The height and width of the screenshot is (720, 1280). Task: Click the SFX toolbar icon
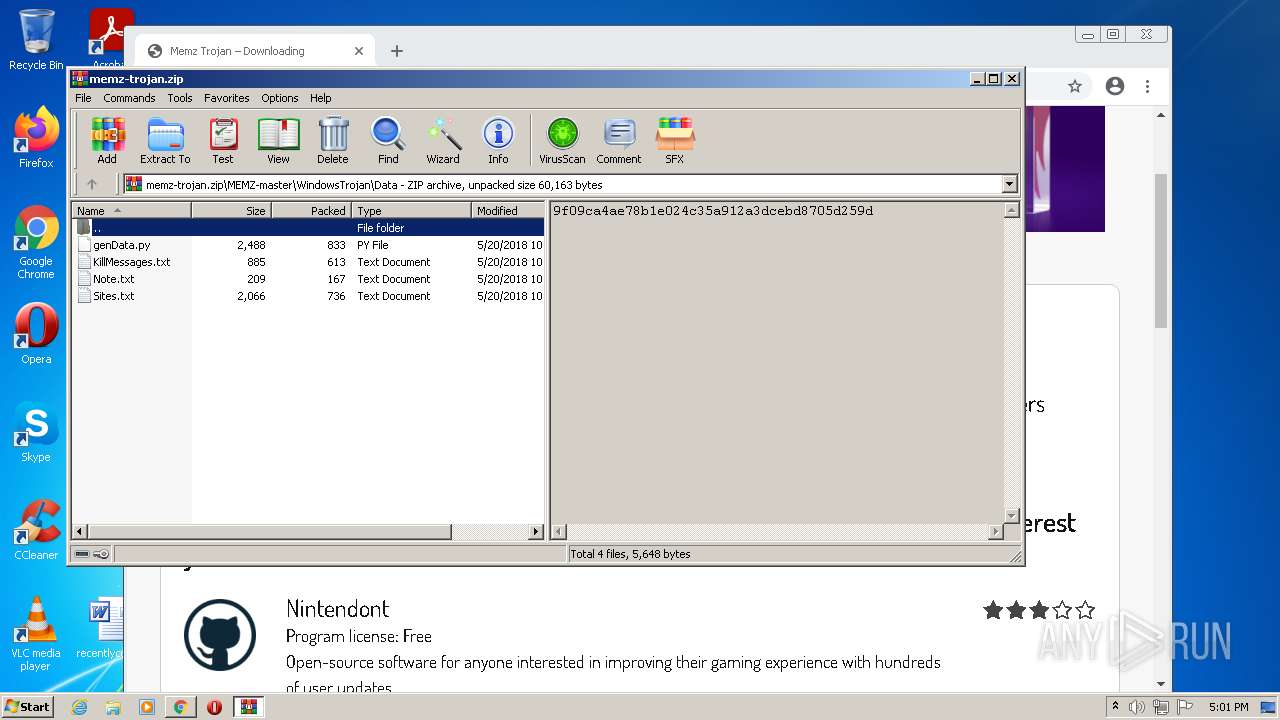675,141
